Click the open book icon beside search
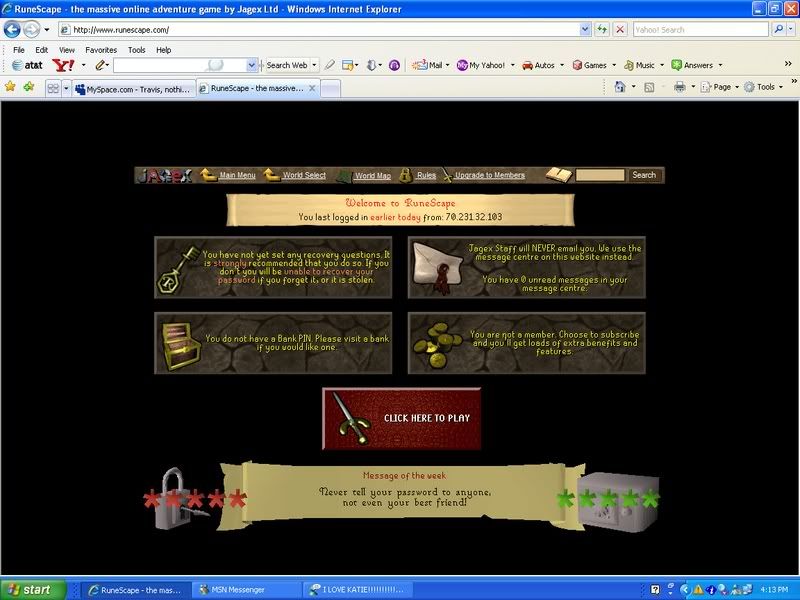 (559, 175)
